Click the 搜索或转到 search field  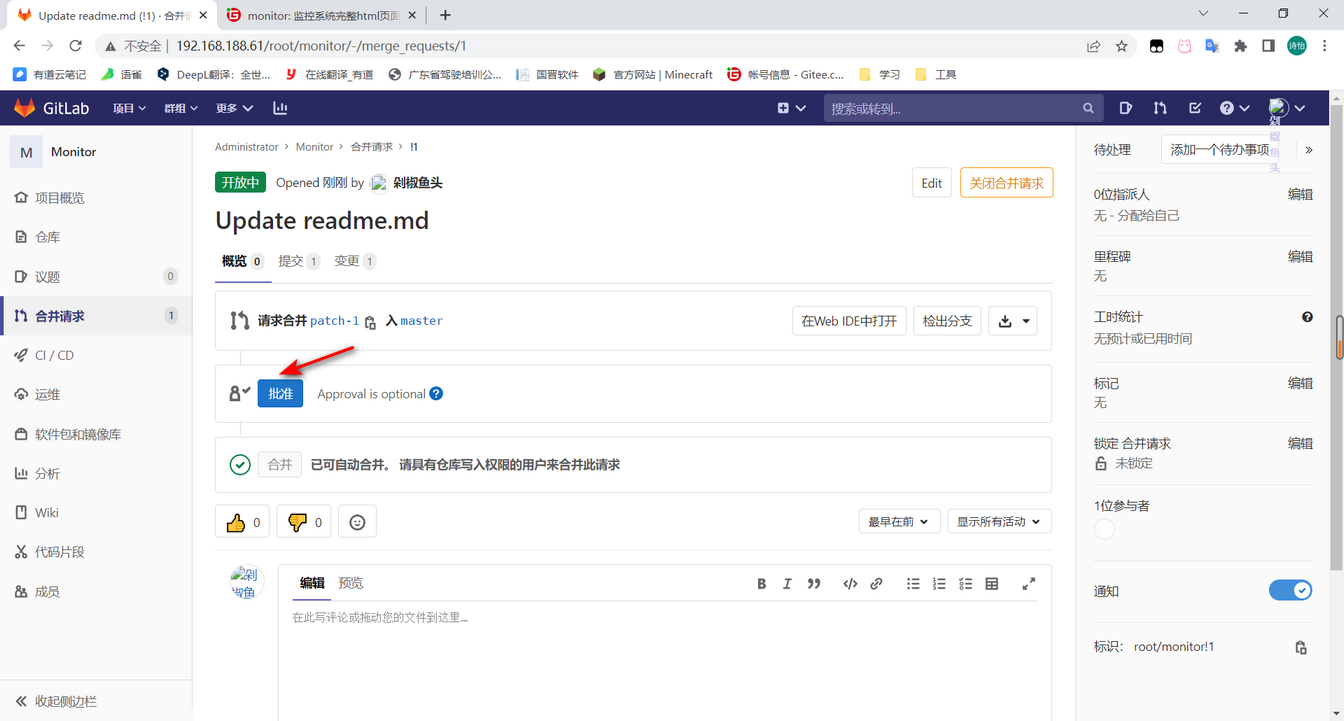(960, 107)
